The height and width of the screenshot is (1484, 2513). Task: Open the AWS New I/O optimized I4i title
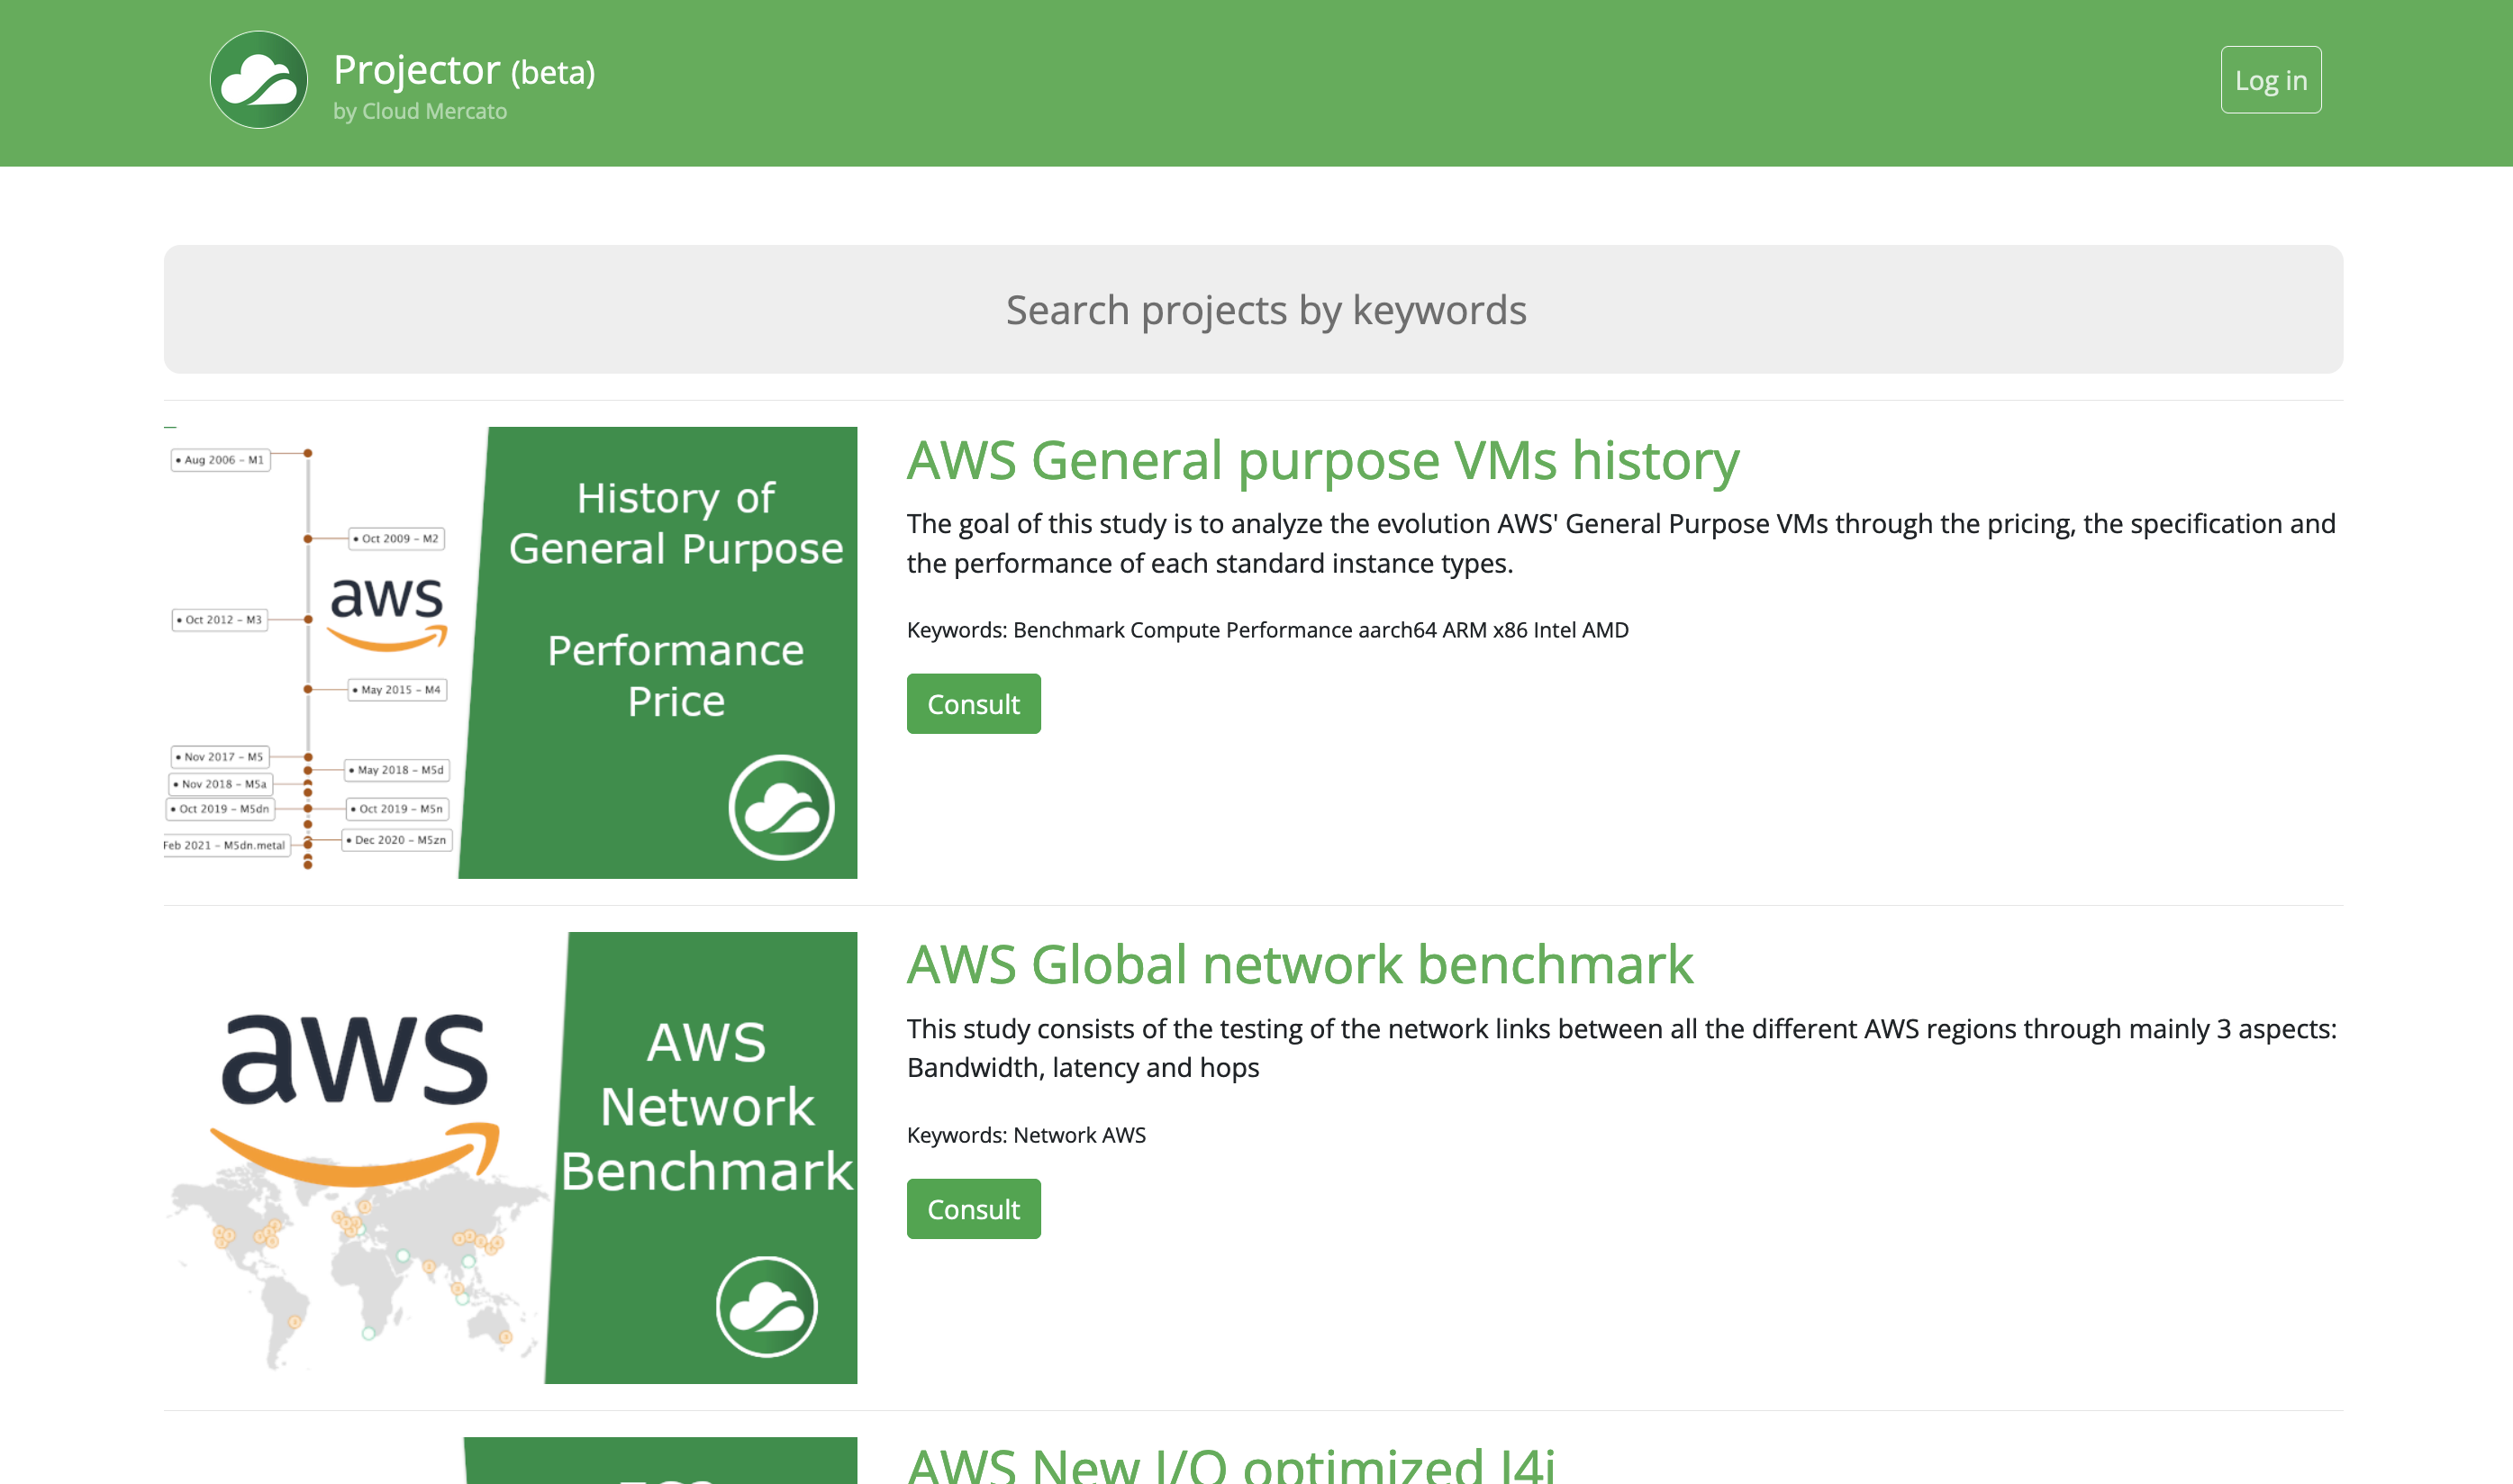(1231, 1464)
